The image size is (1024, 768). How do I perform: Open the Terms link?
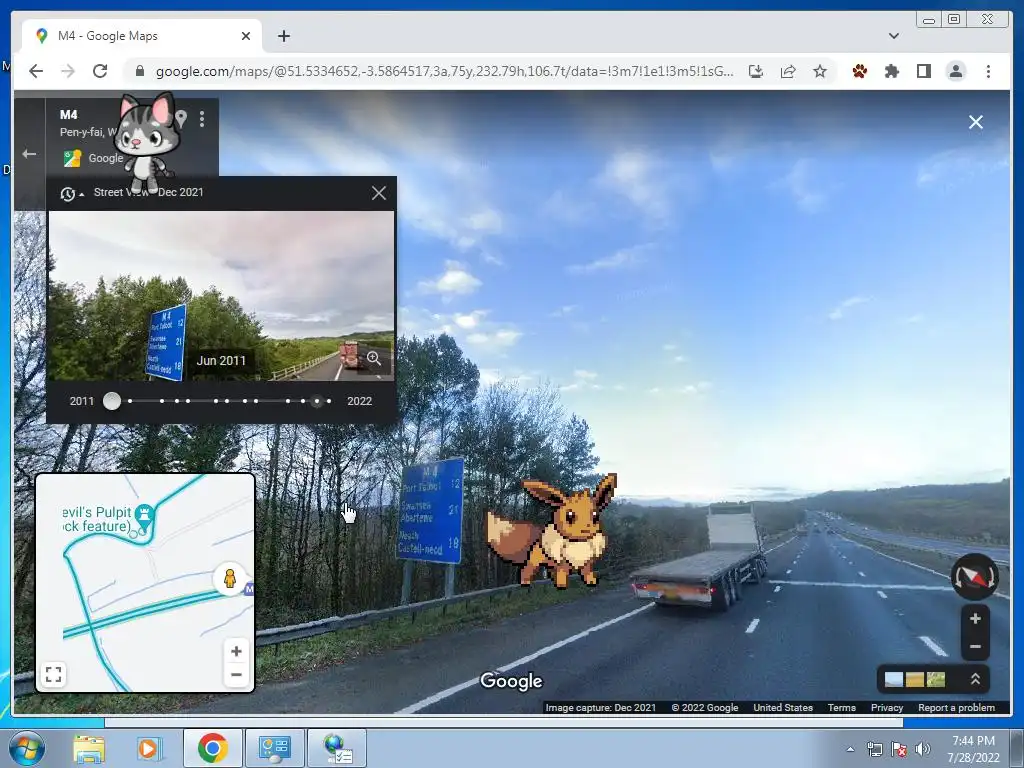(x=841, y=708)
